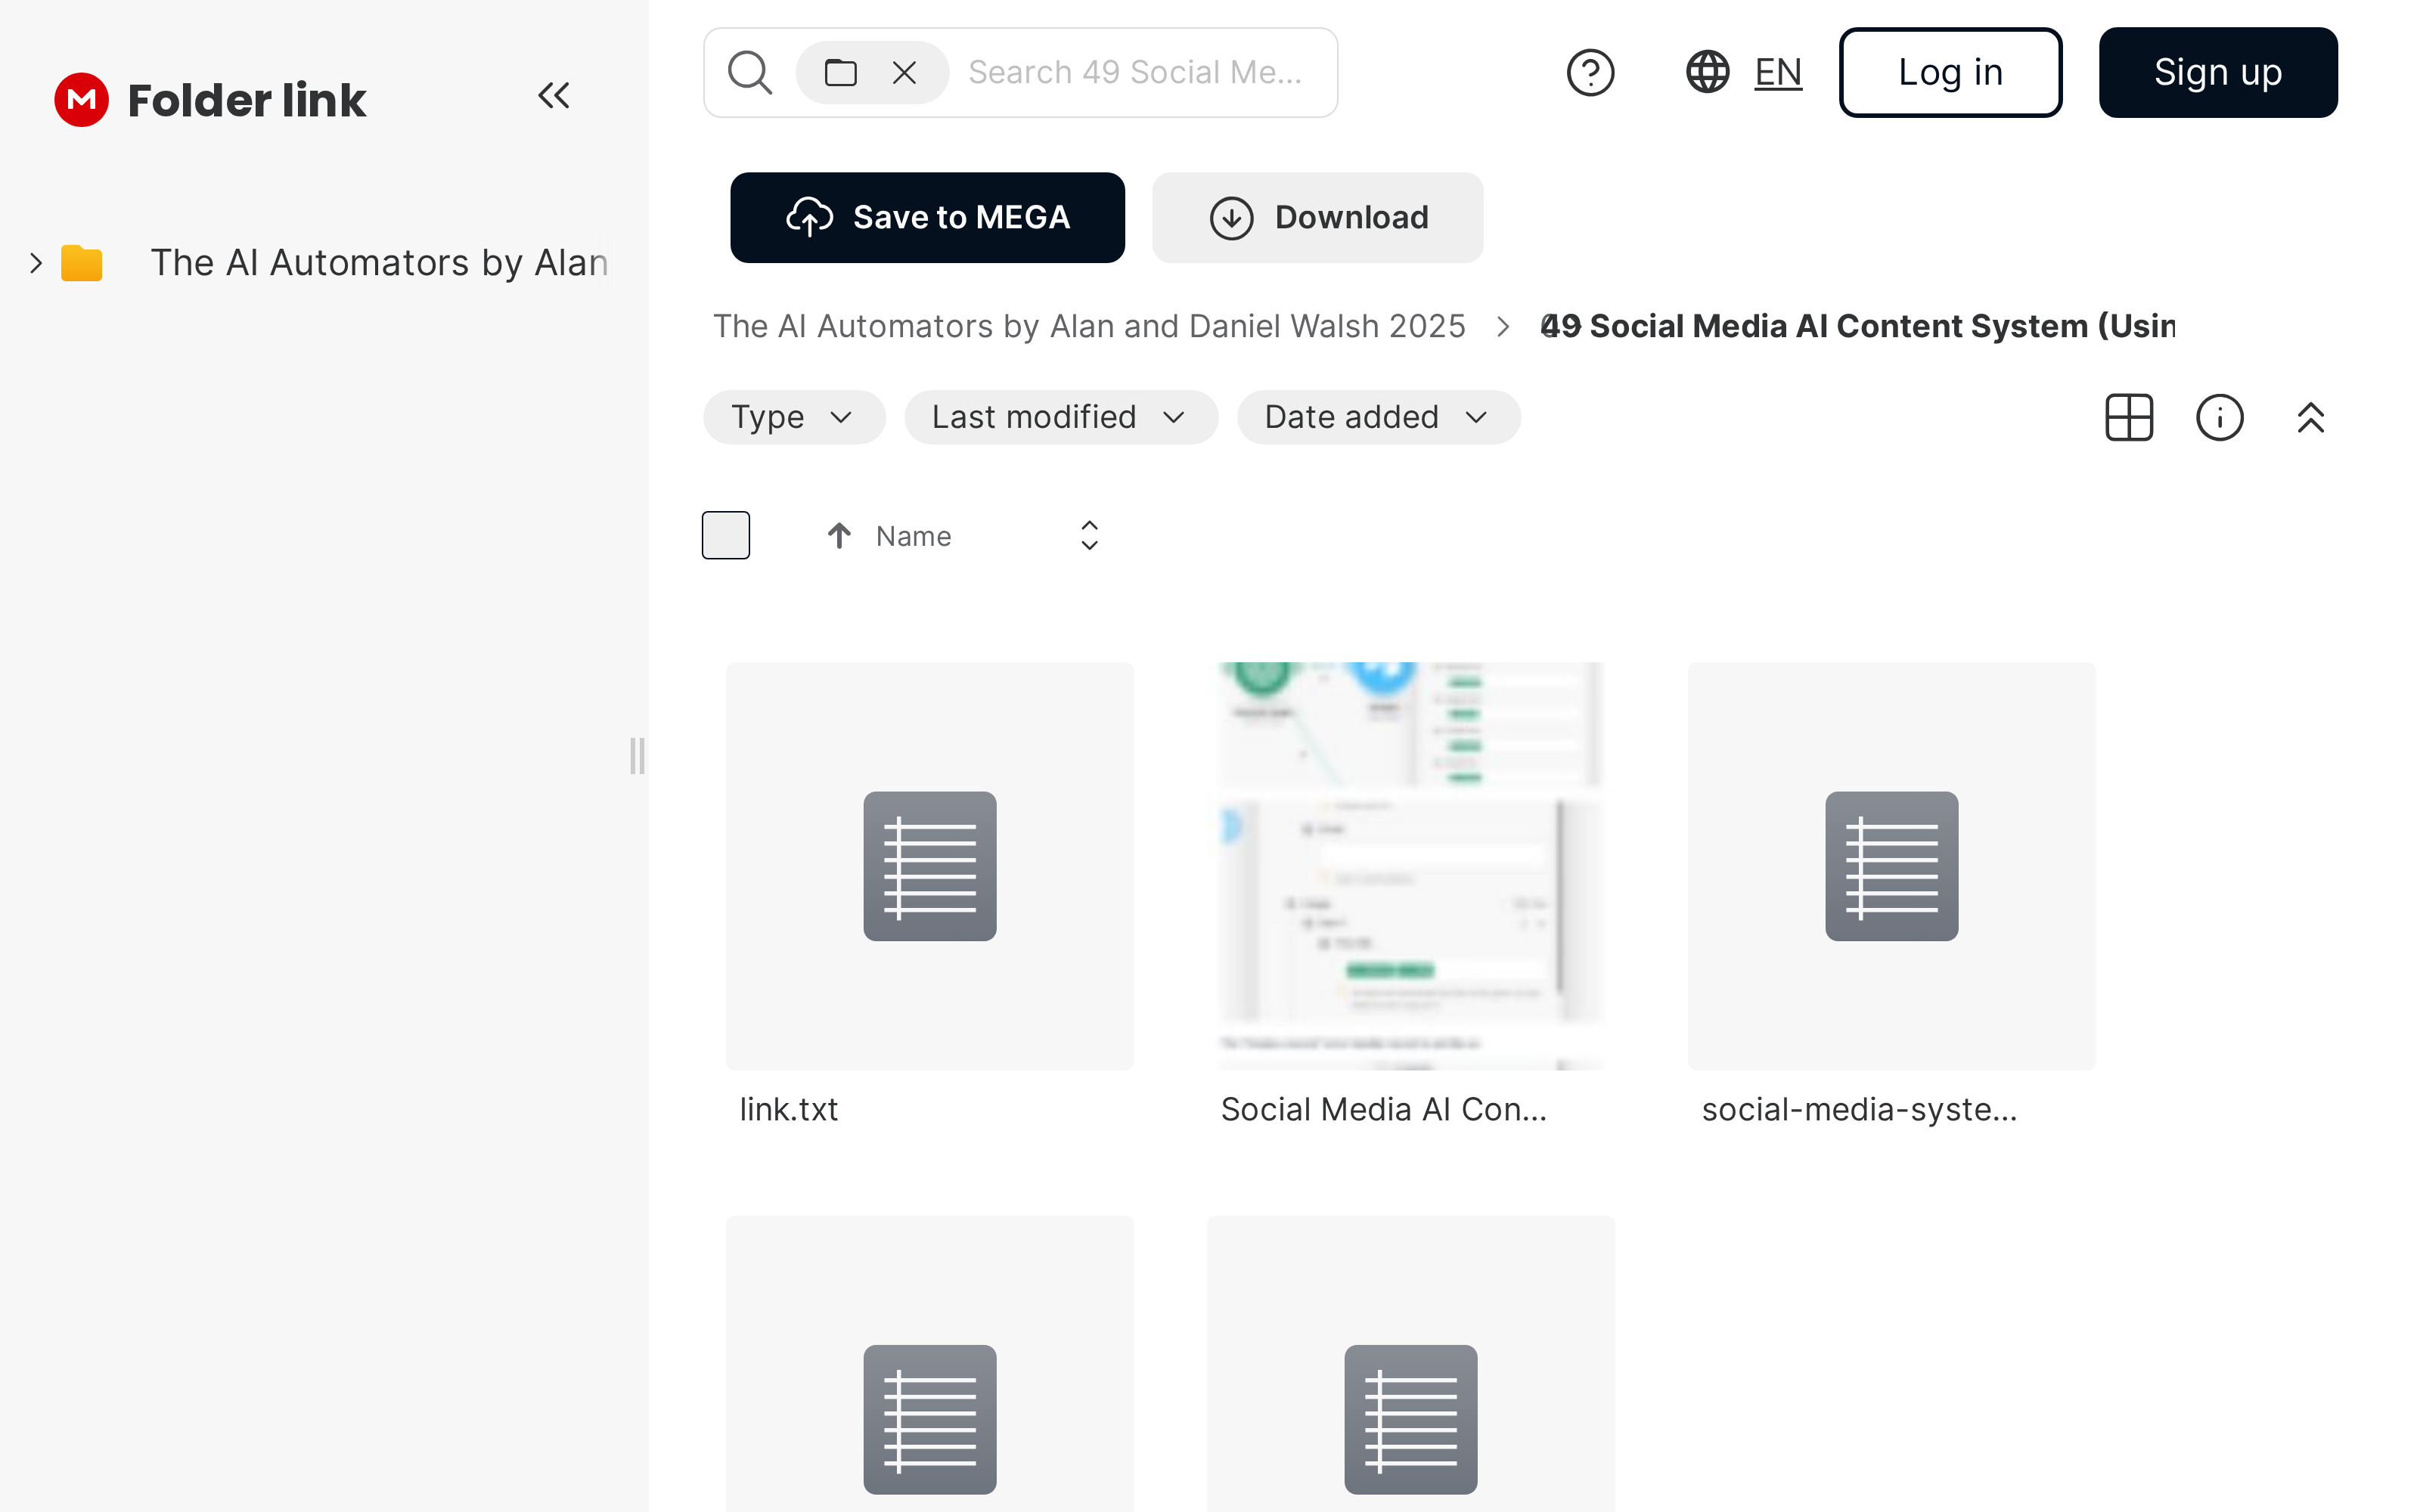Open the help question mark icon
The width and height of the screenshot is (2420, 1512).
click(x=1590, y=72)
